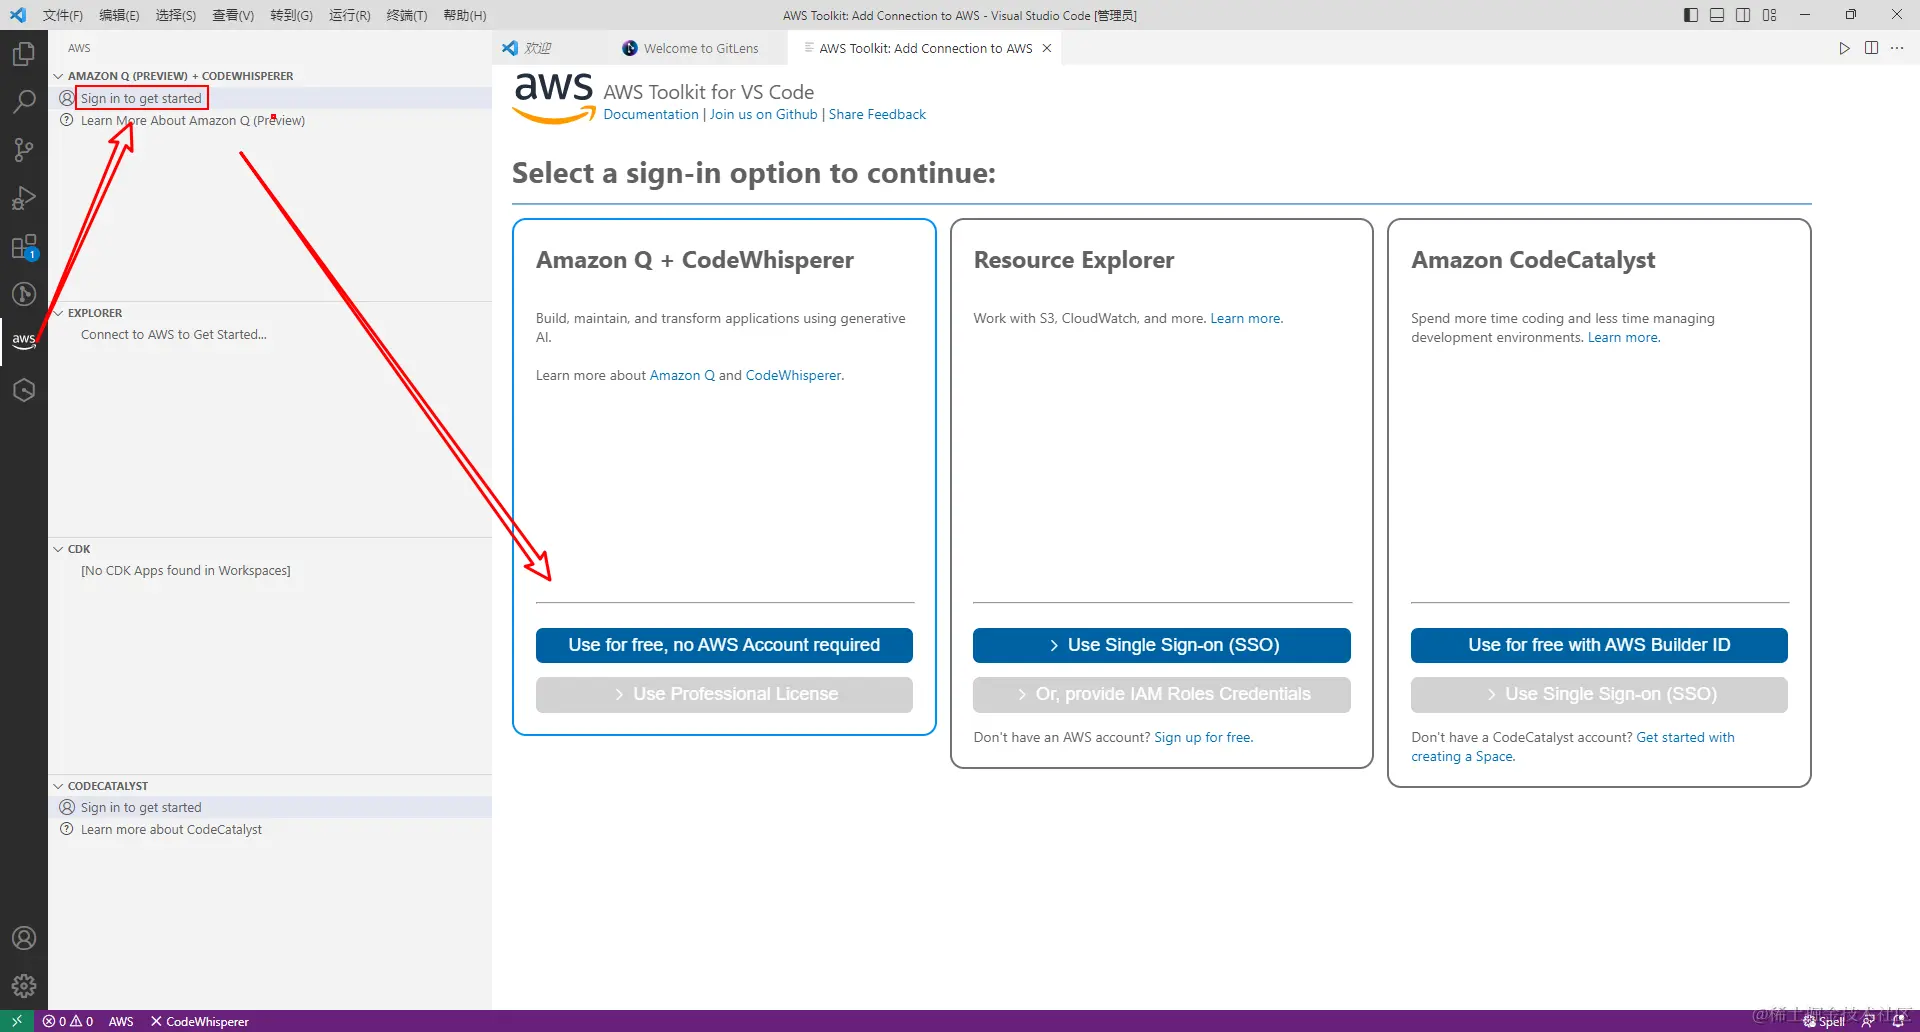Open the Run and Debug view

pyautogui.click(x=24, y=198)
